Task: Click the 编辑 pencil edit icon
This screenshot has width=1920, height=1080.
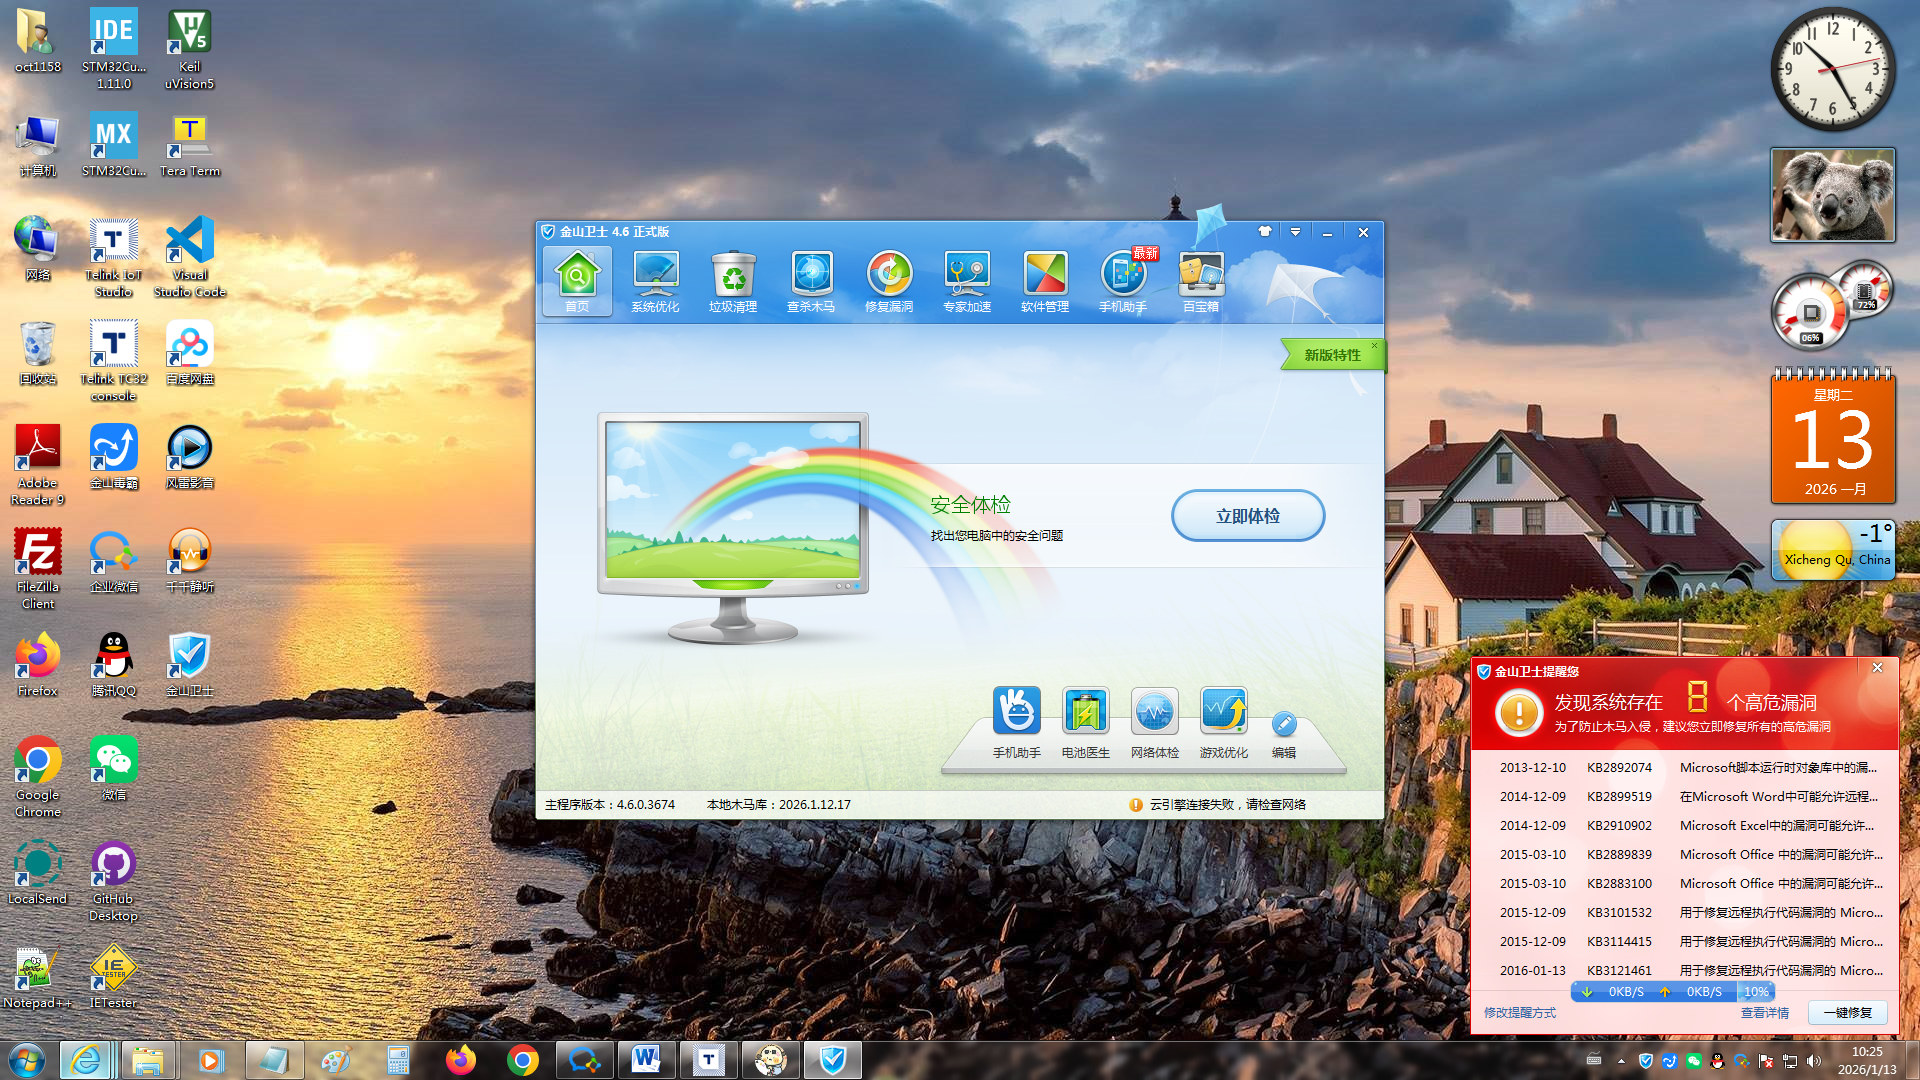Action: [x=1284, y=725]
